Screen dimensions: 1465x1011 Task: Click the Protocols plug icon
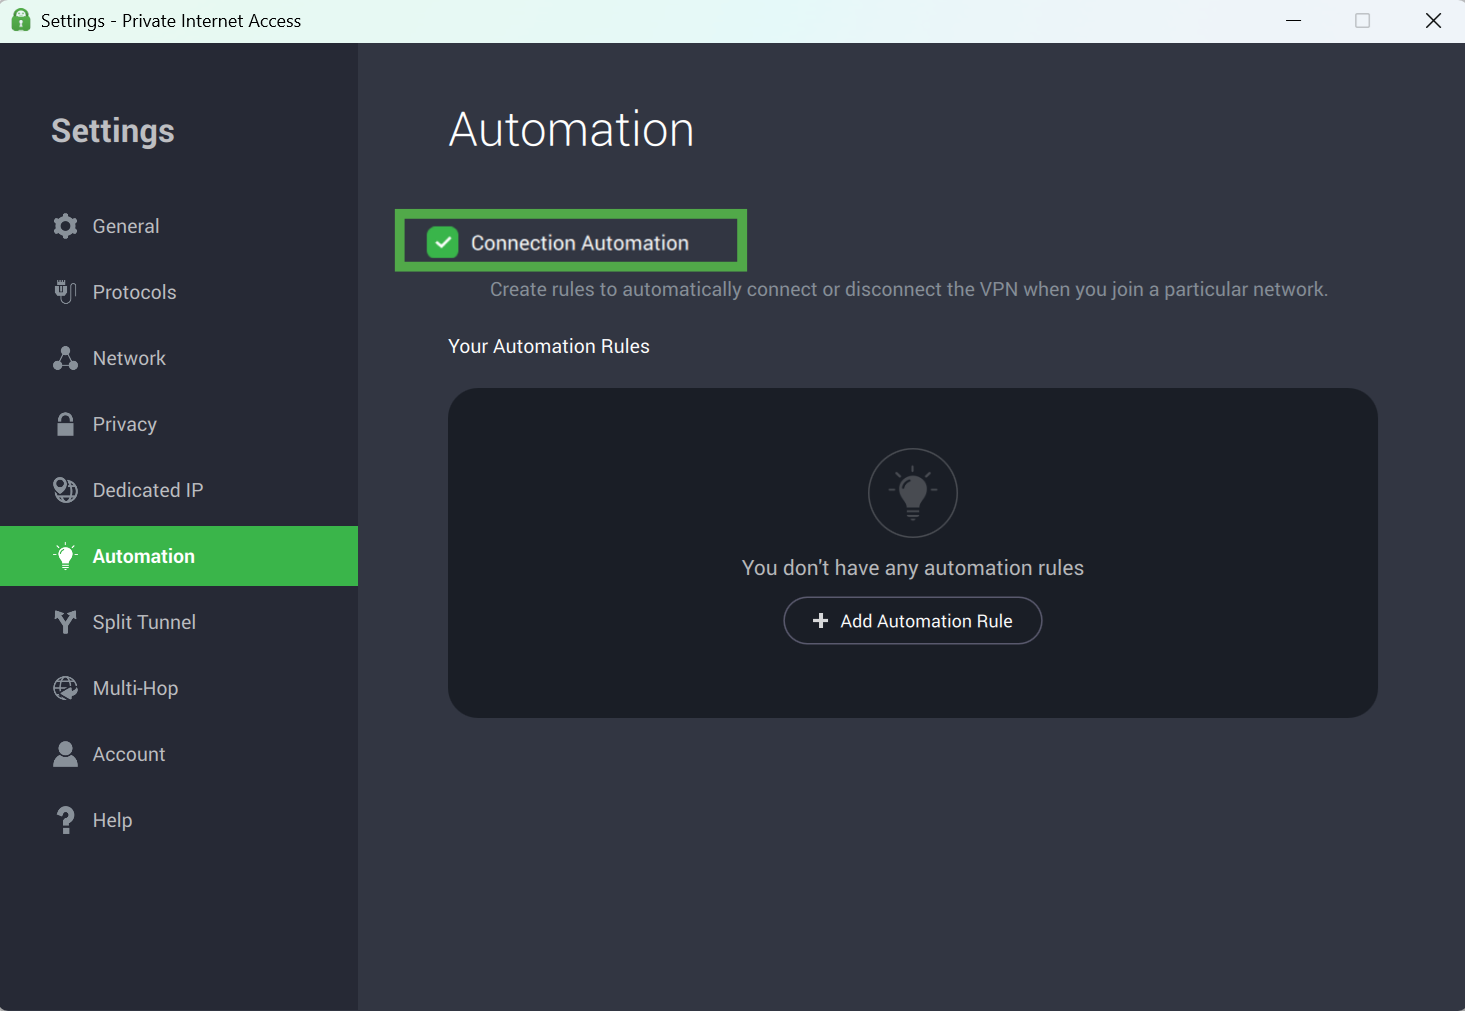pyautogui.click(x=65, y=292)
